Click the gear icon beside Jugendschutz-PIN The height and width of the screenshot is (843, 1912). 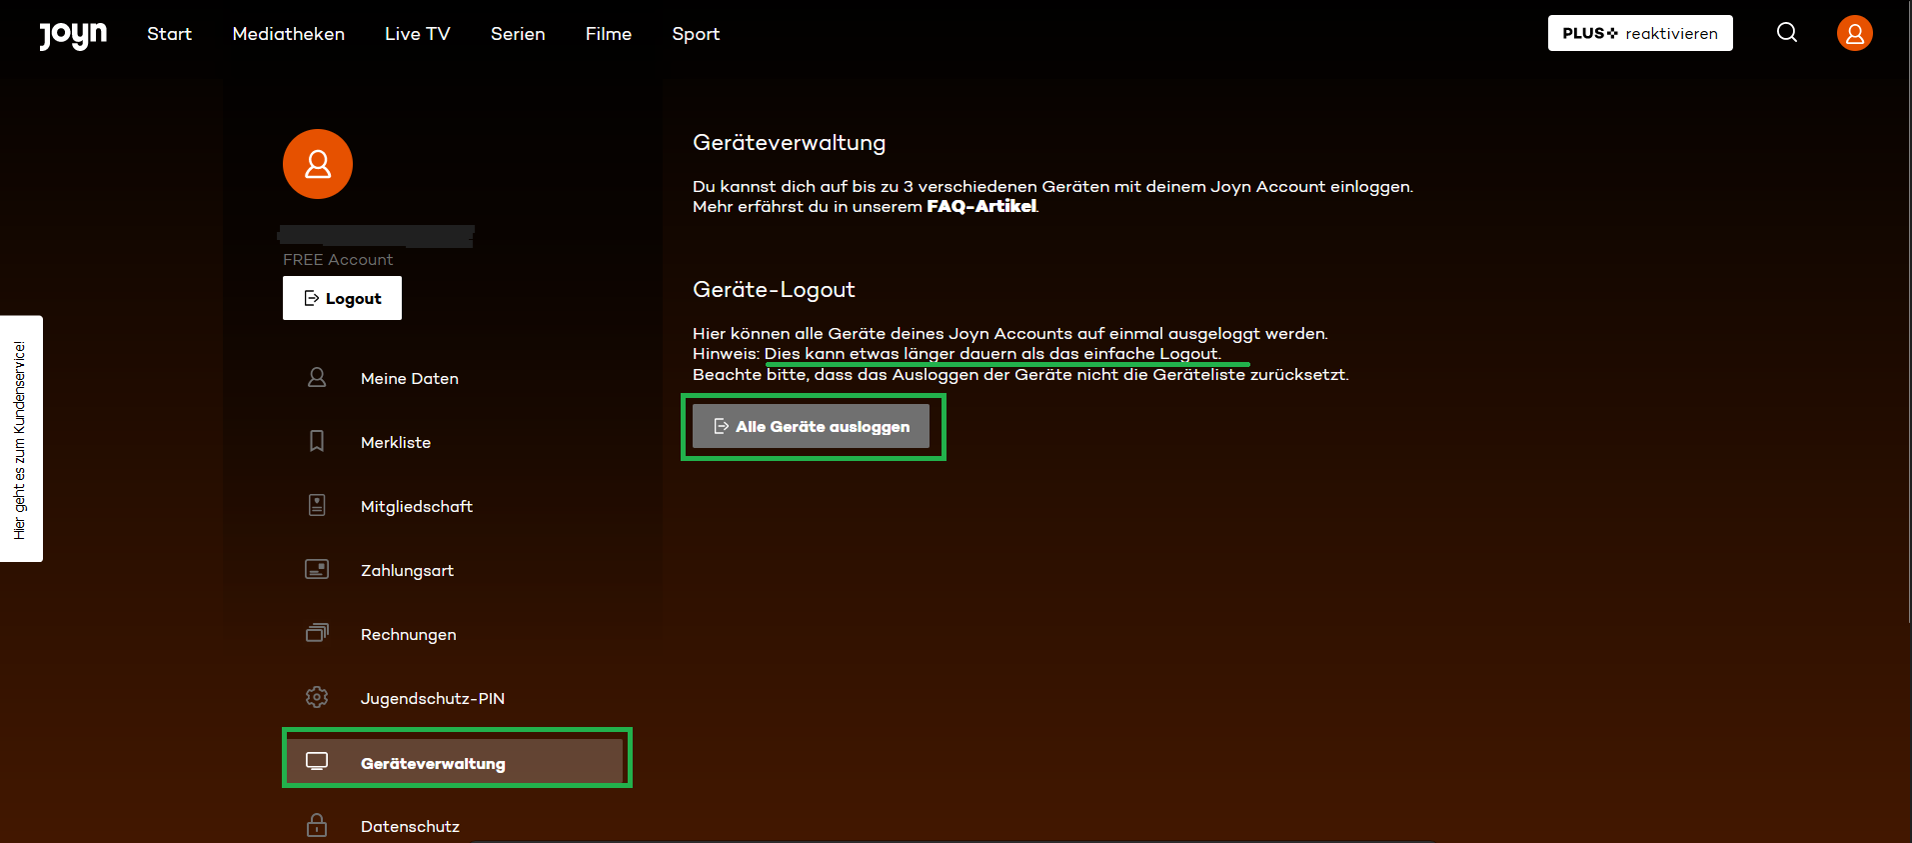pyautogui.click(x=317, y=697)
